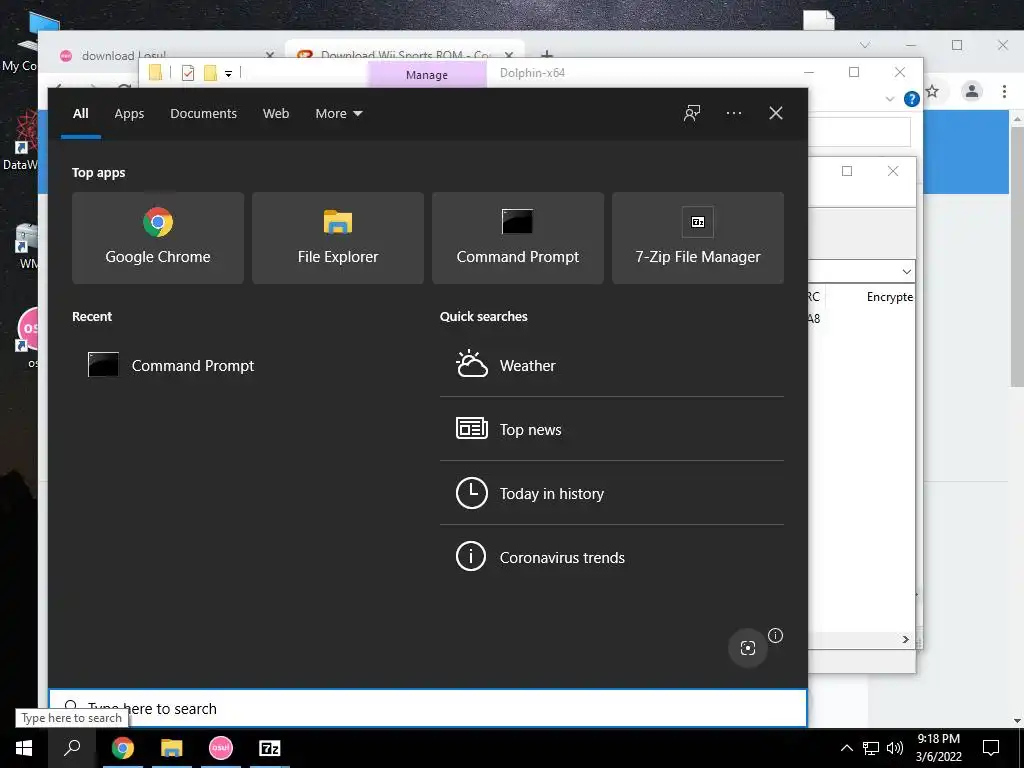Switch to Download Wii Sports ROM tab
Image resolution: width=1024 pixels, height=768 pixels.
pos(405,54)
